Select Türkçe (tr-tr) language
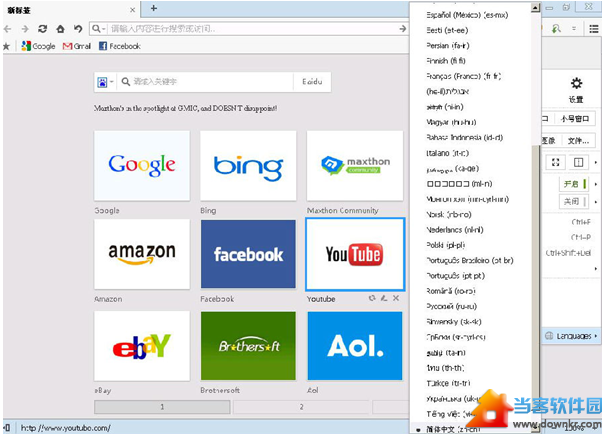Viewport: 602px width, 434px height. tap(448, 384)
